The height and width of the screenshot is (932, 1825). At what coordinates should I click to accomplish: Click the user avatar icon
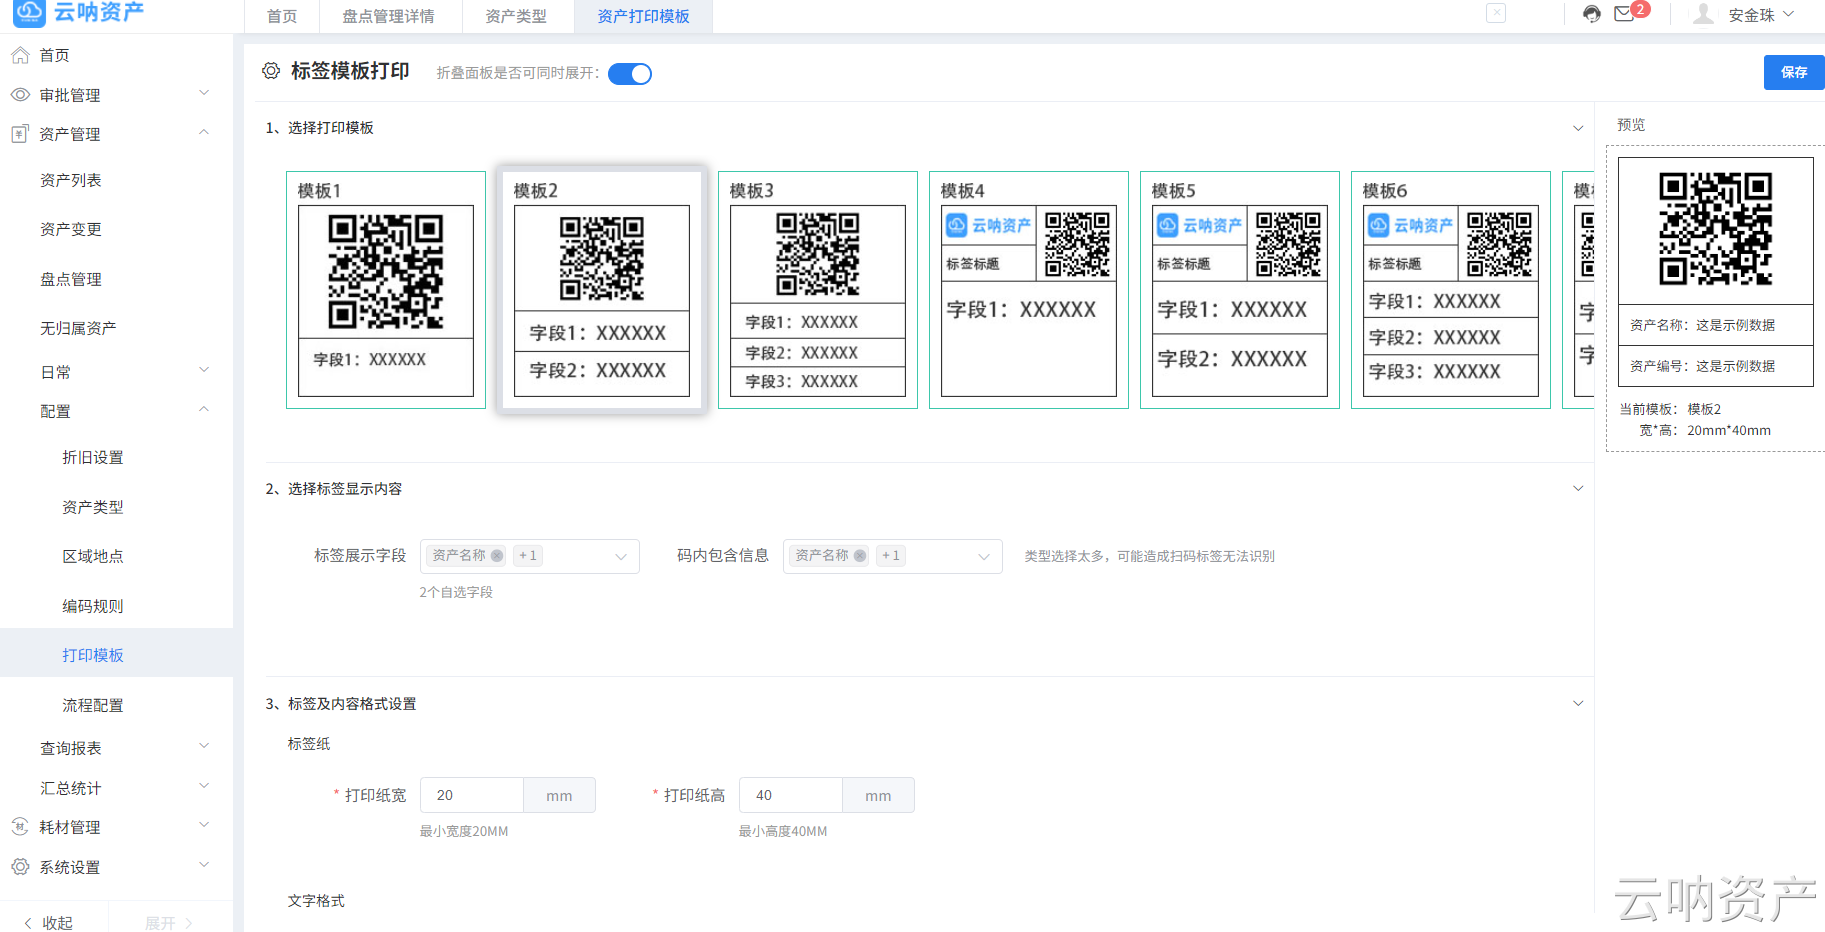coord(1702,15)
